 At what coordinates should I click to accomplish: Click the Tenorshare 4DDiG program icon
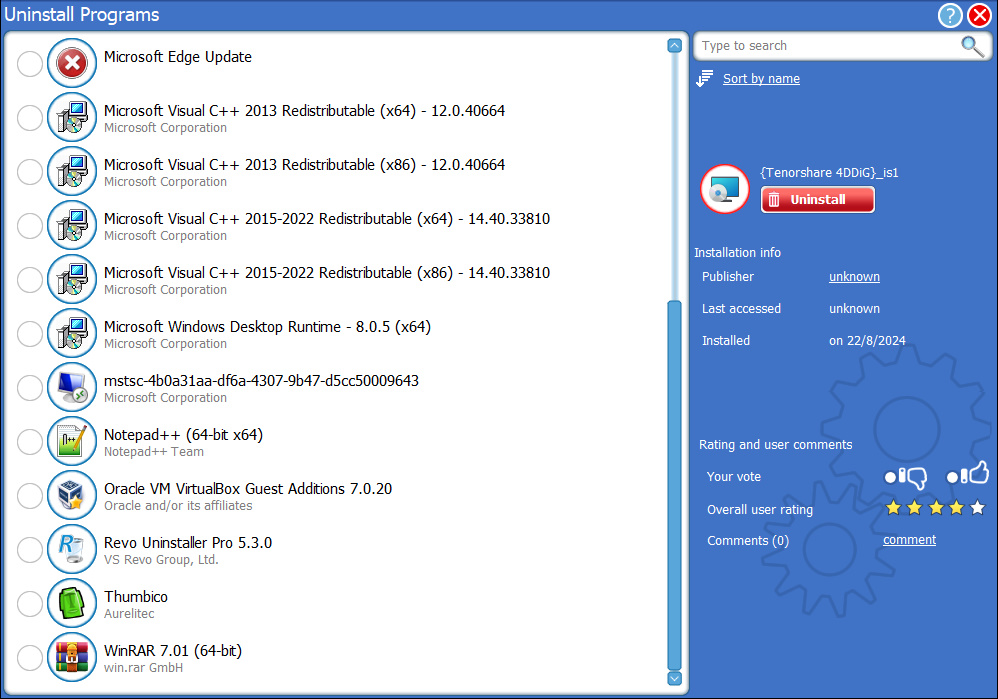(725, 189)
